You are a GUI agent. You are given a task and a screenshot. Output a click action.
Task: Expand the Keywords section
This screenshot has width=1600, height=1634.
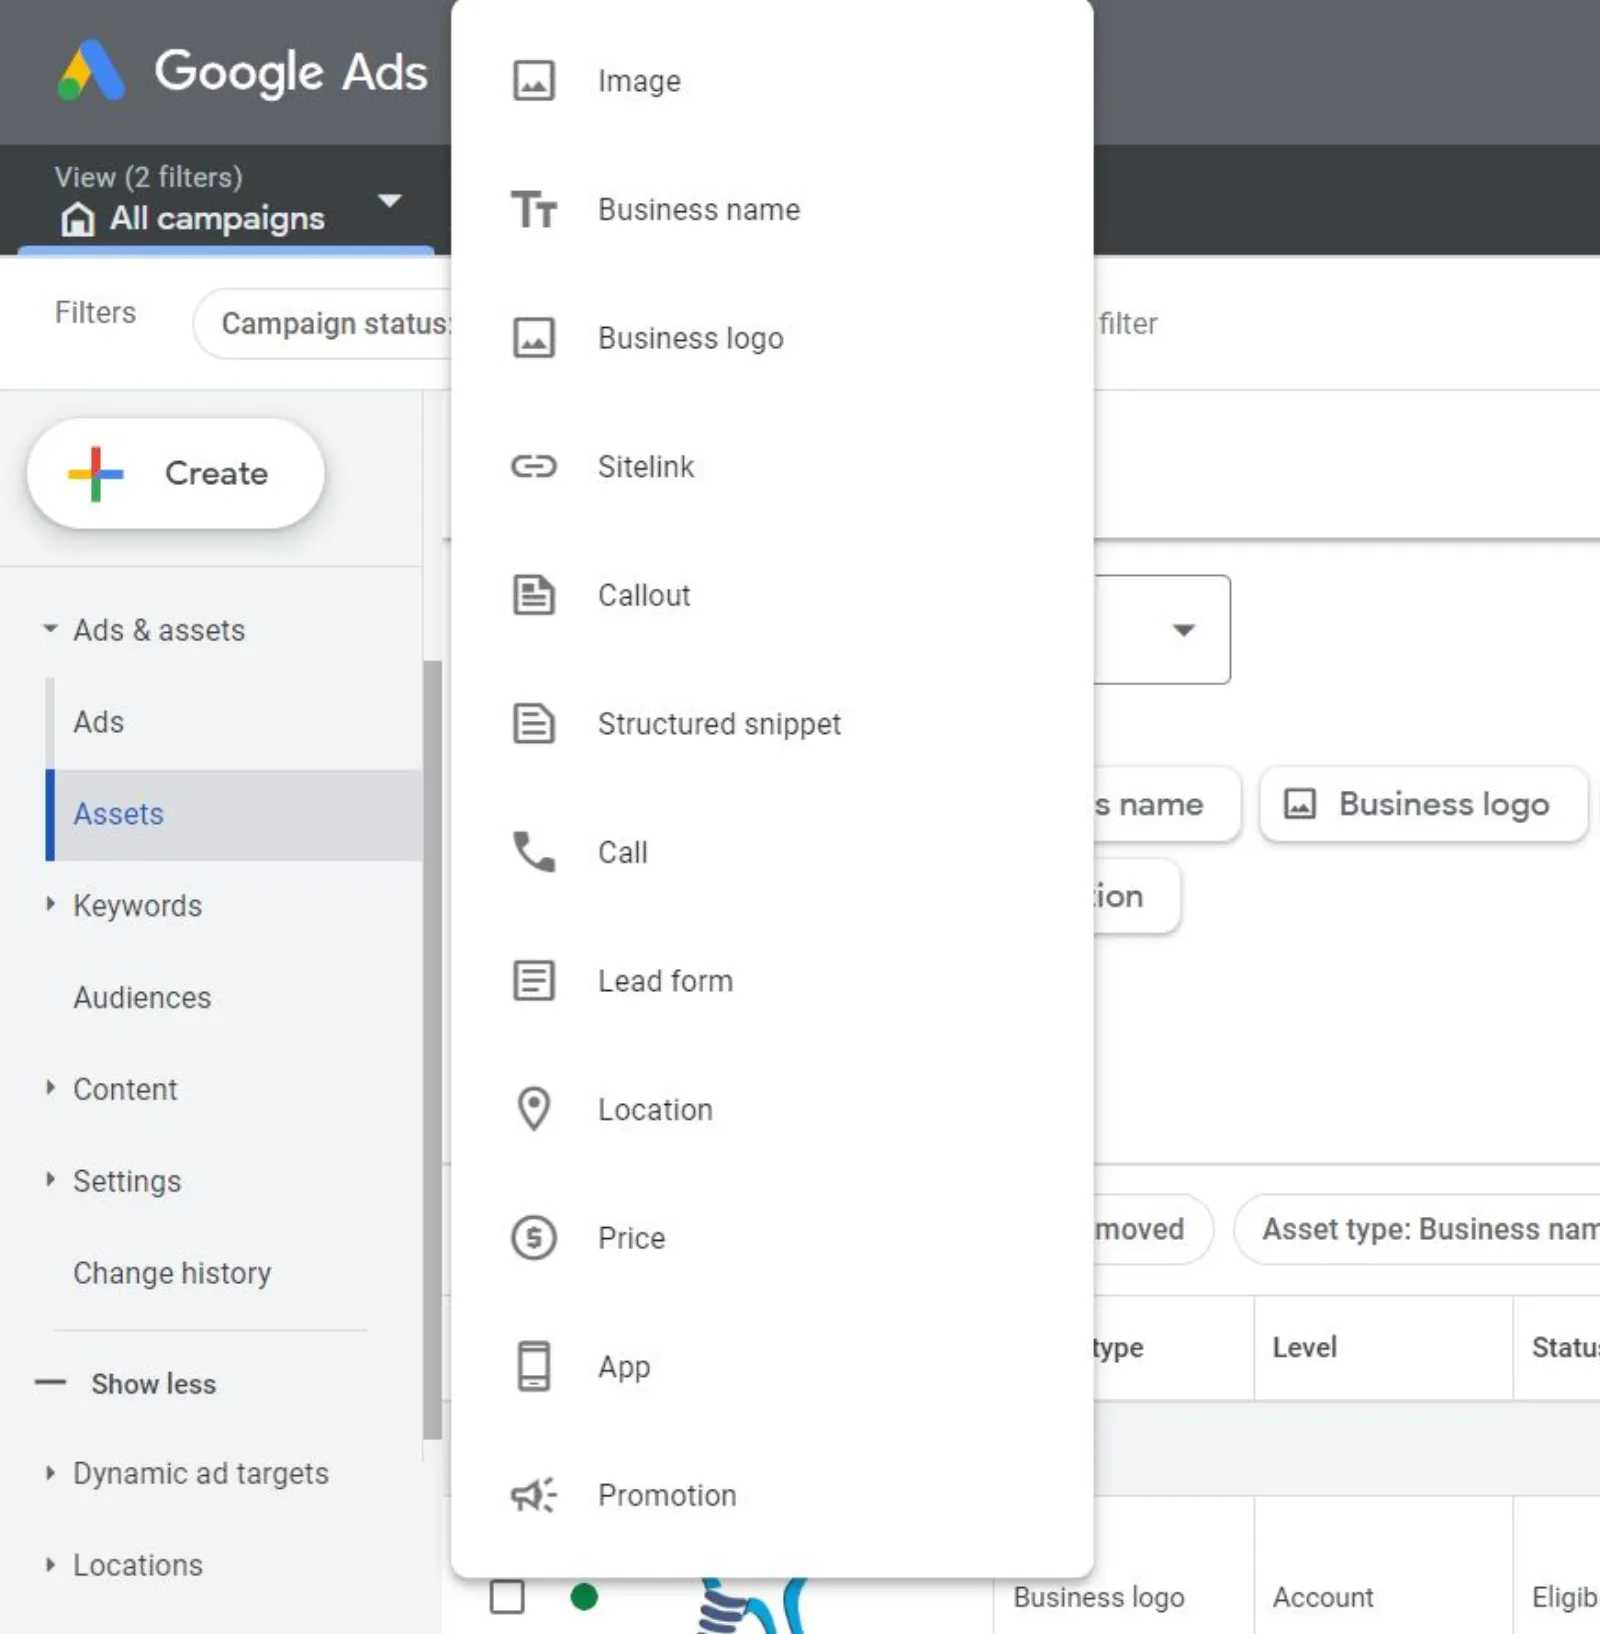click(x=50, y=904)
